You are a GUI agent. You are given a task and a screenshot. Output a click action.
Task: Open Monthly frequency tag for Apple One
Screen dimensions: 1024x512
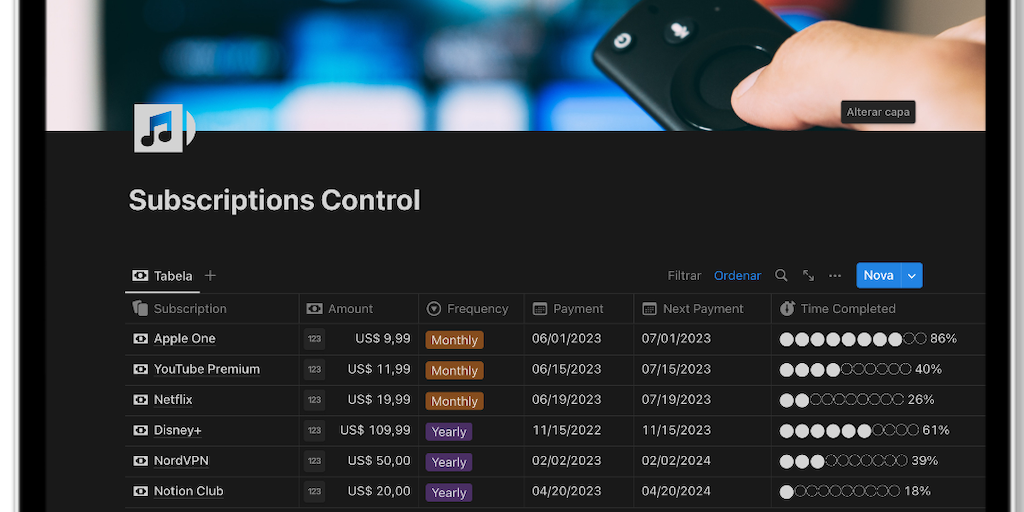click(x=454, y=340)
